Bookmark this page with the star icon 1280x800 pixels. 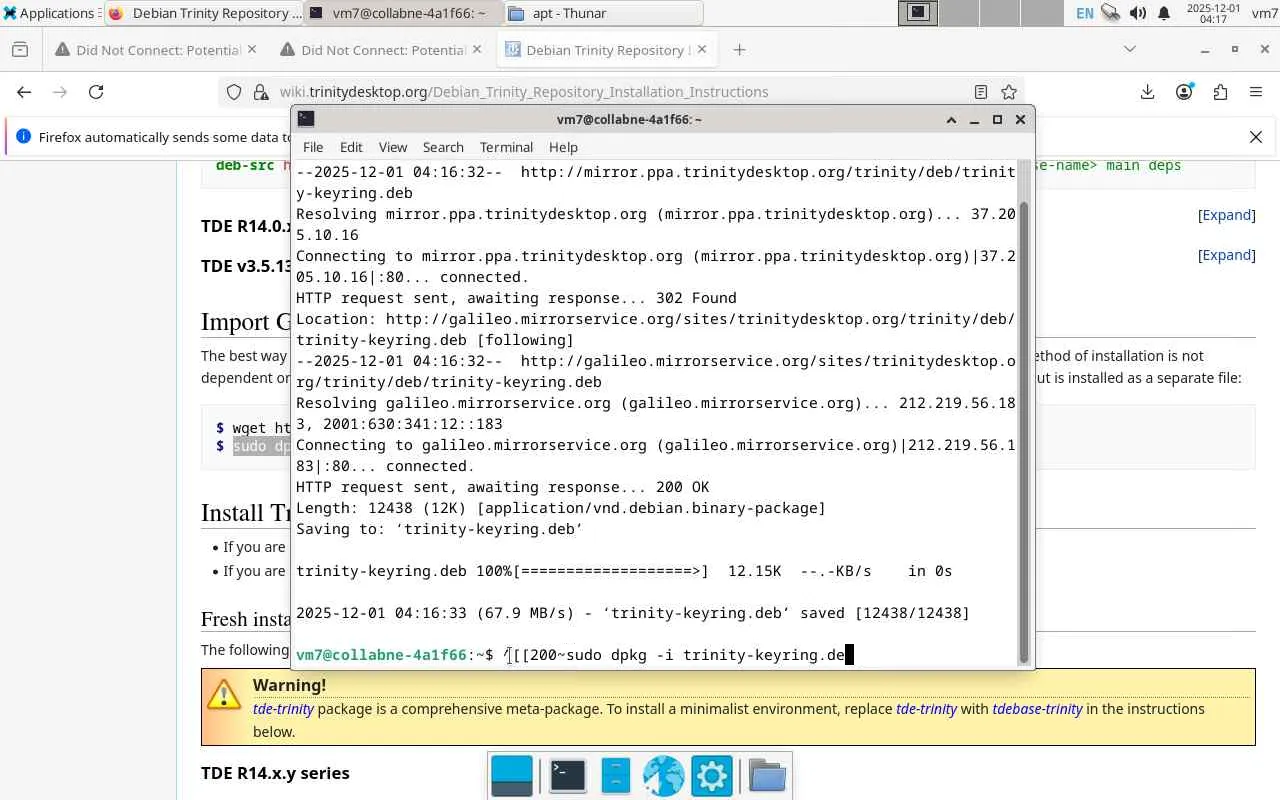(1009, 92)
